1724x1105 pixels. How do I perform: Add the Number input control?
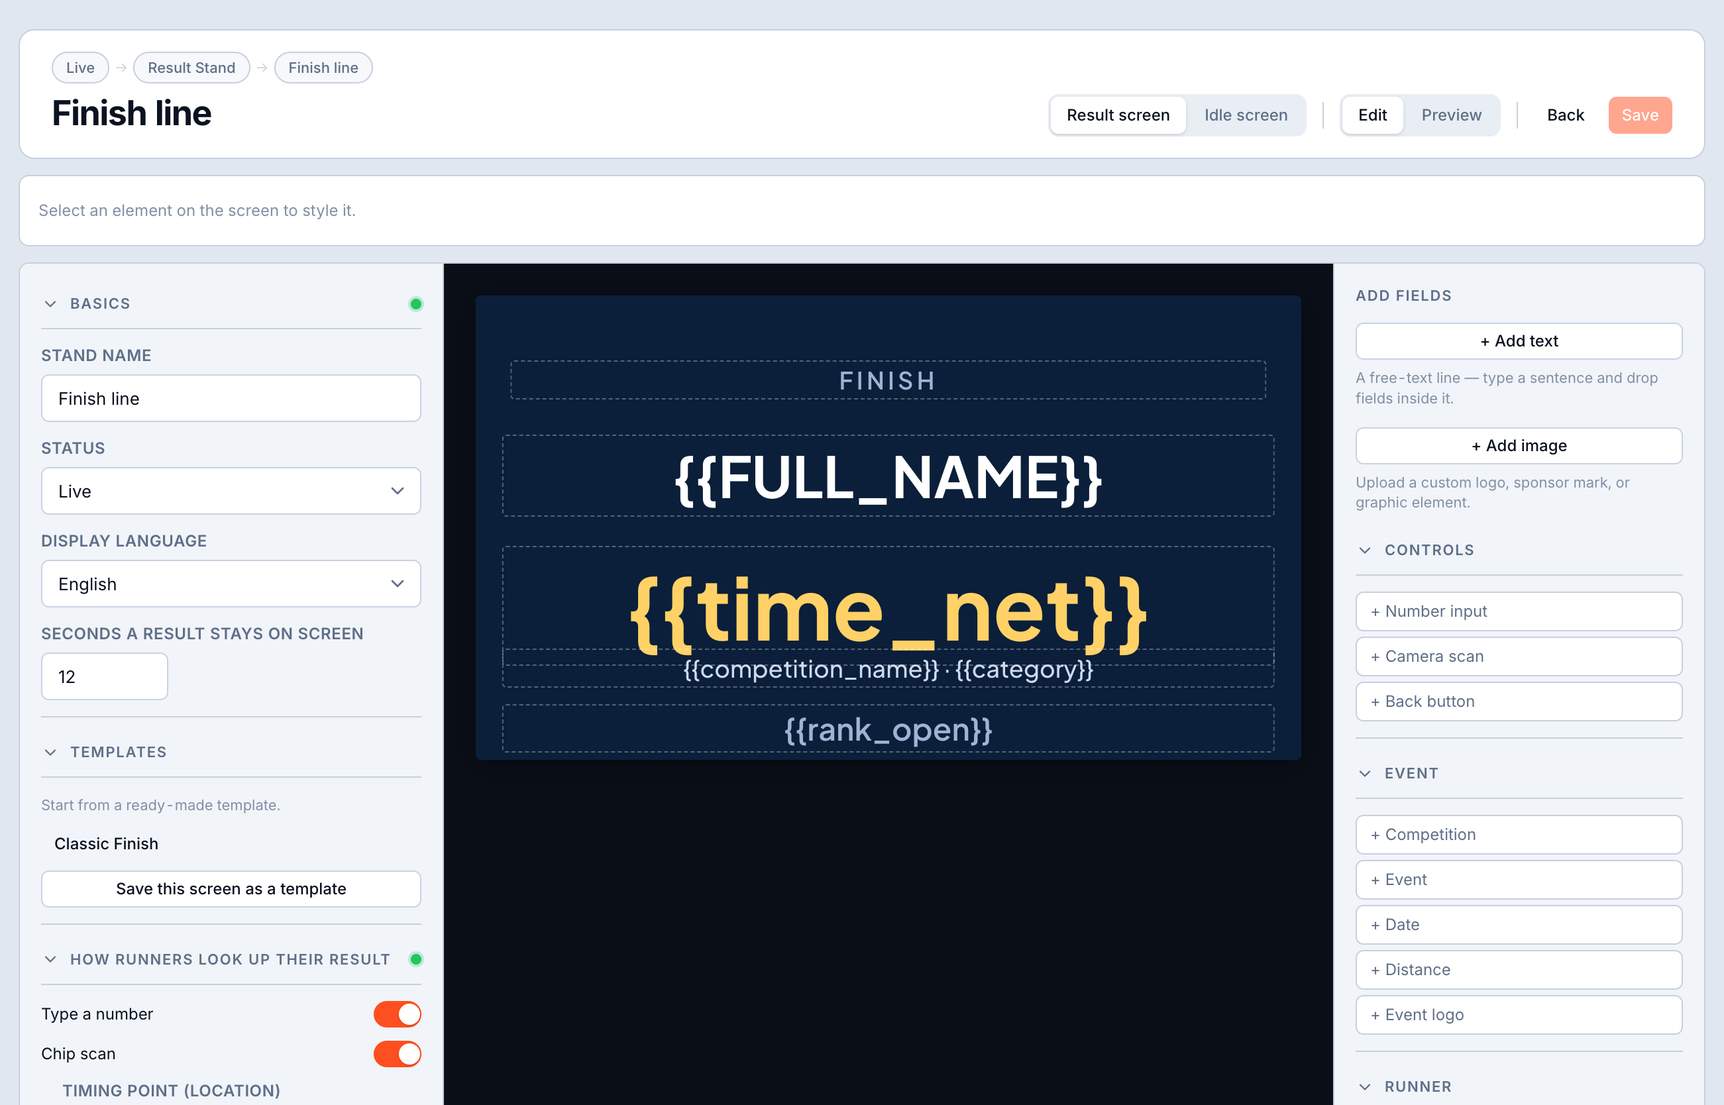tap(1519, 611)
